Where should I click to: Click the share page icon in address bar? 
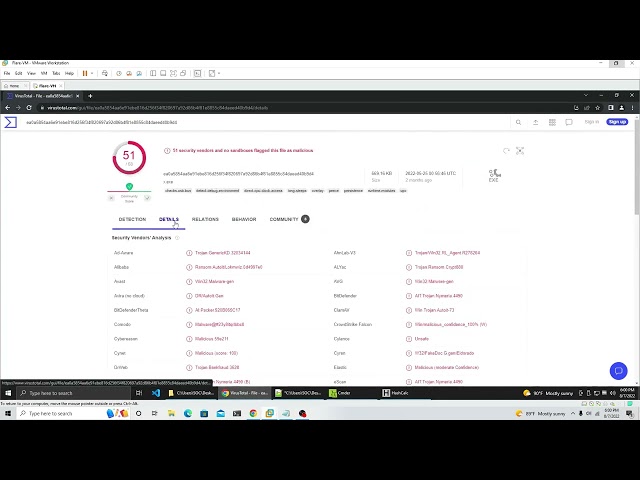[587, 108]
